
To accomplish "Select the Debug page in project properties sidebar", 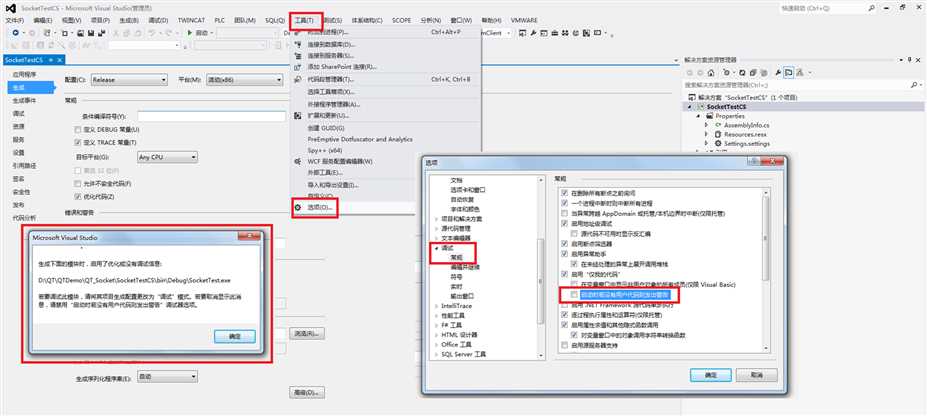I will (x=18, y=113).
